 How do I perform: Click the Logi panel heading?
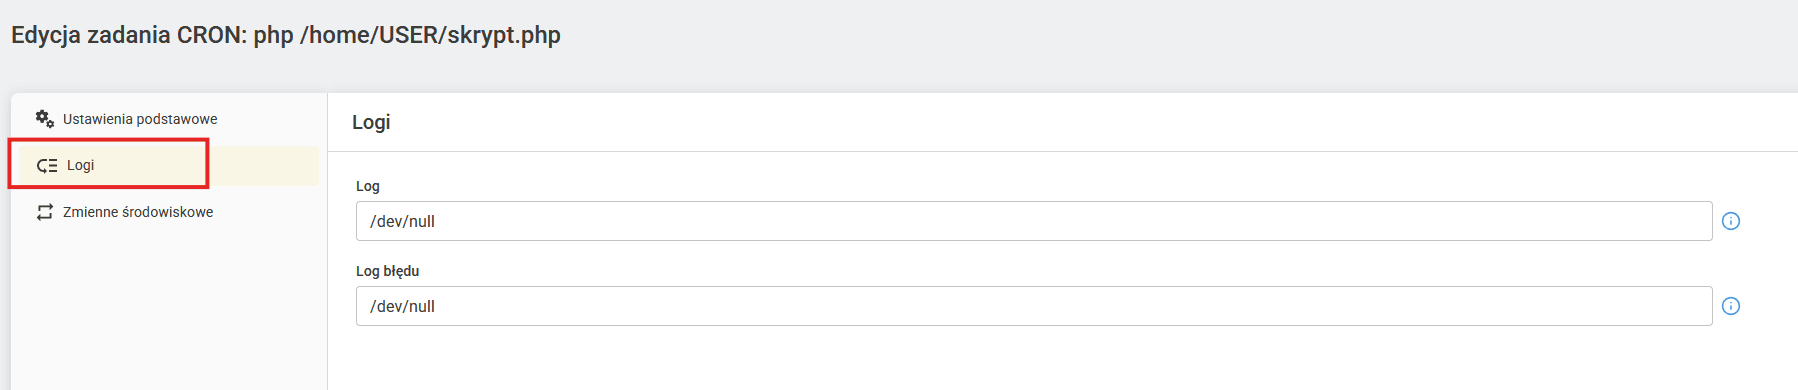click(371, 122)
